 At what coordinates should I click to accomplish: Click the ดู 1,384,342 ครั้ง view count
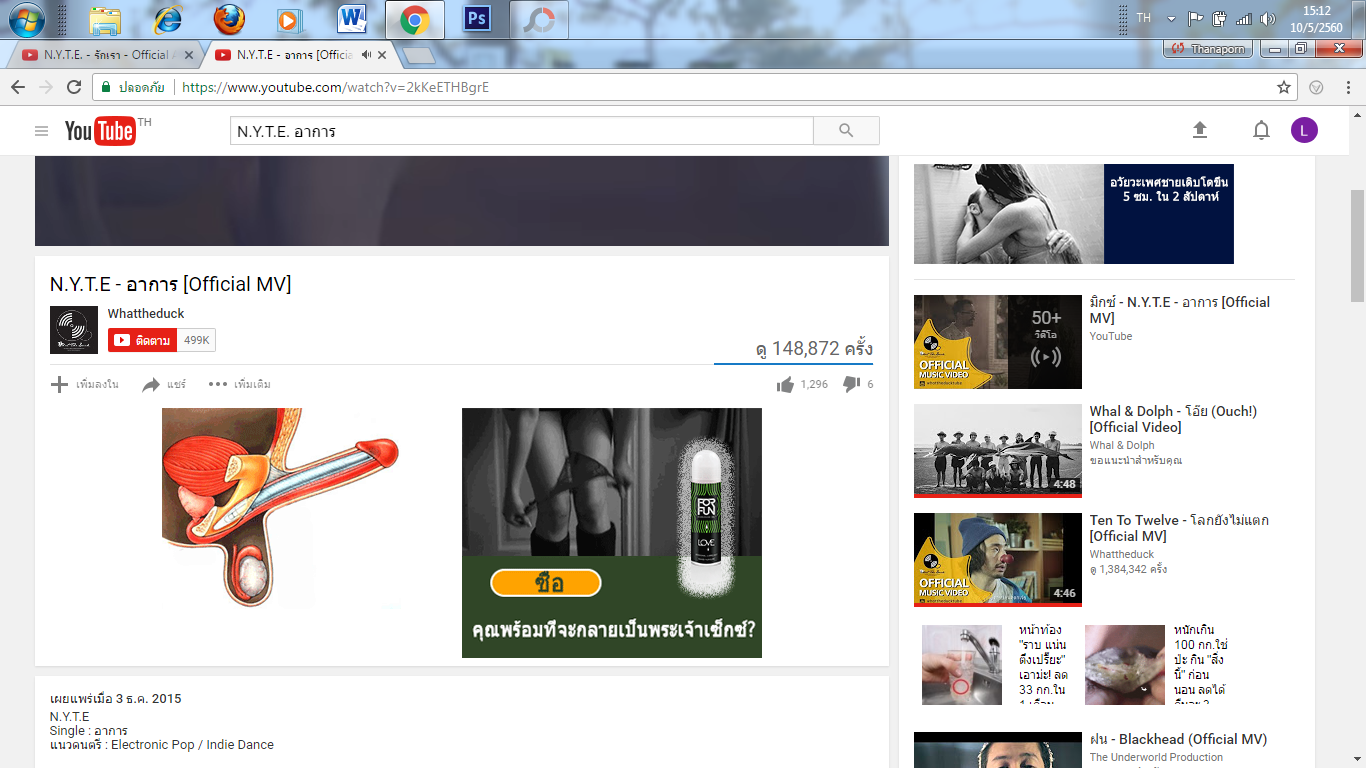1128,569
